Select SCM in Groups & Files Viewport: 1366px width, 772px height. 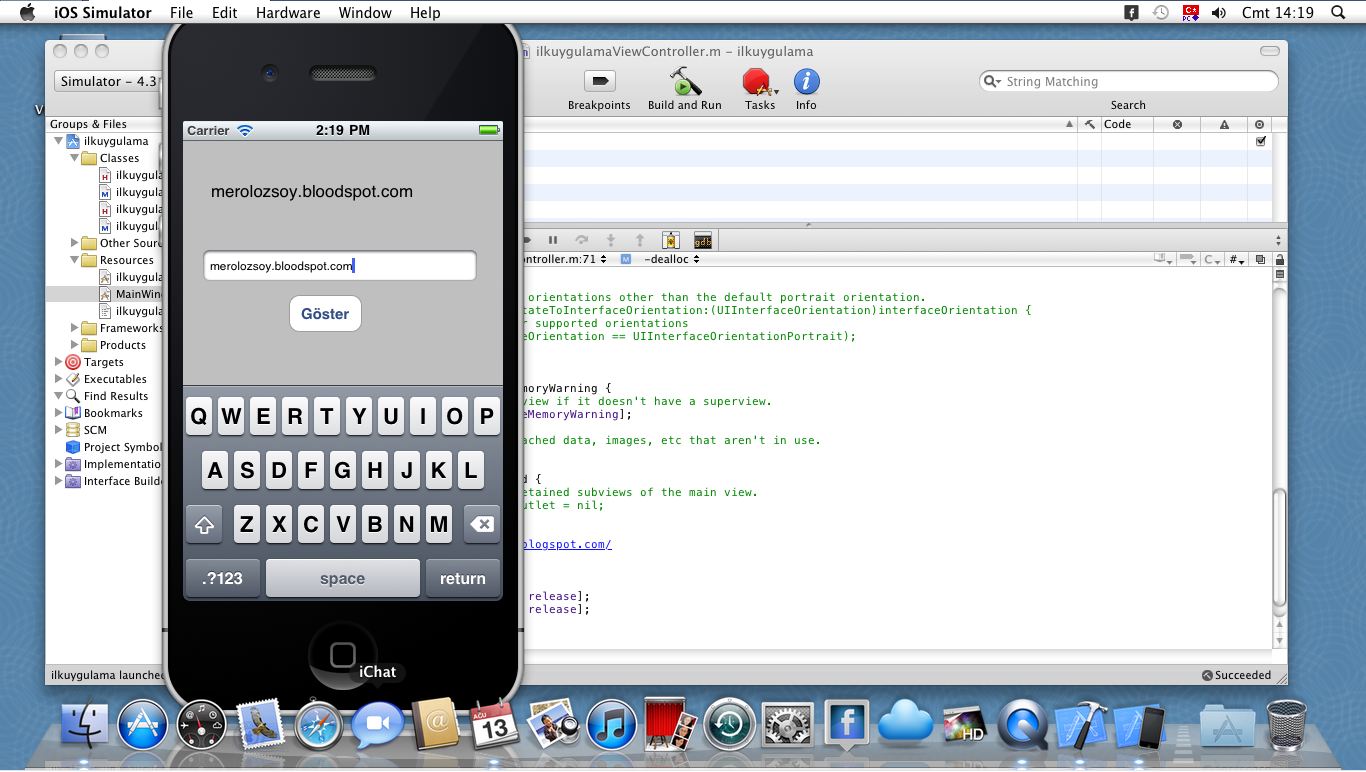[95, 430]
